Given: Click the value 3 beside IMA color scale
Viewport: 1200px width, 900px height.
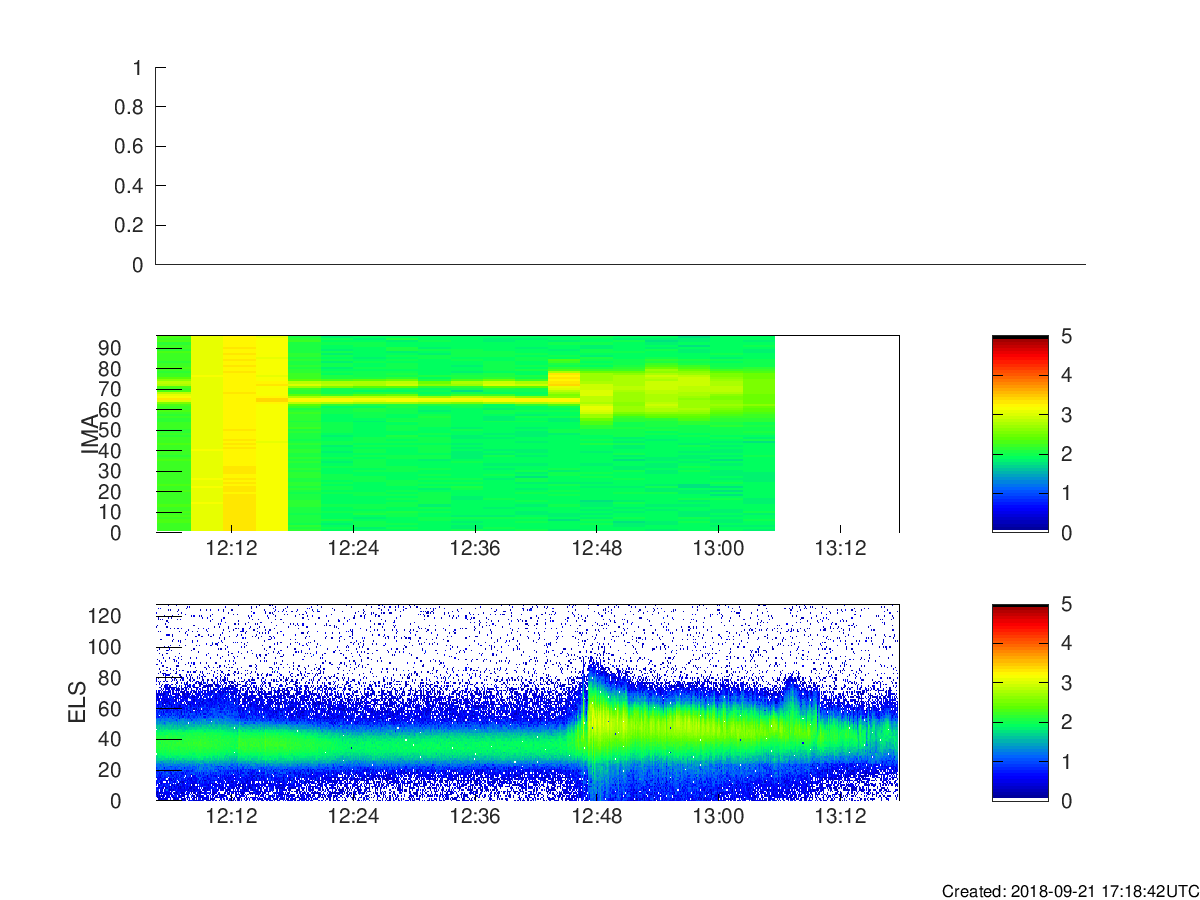Looking at the screenshot, I should click(x=1066, y=414).
